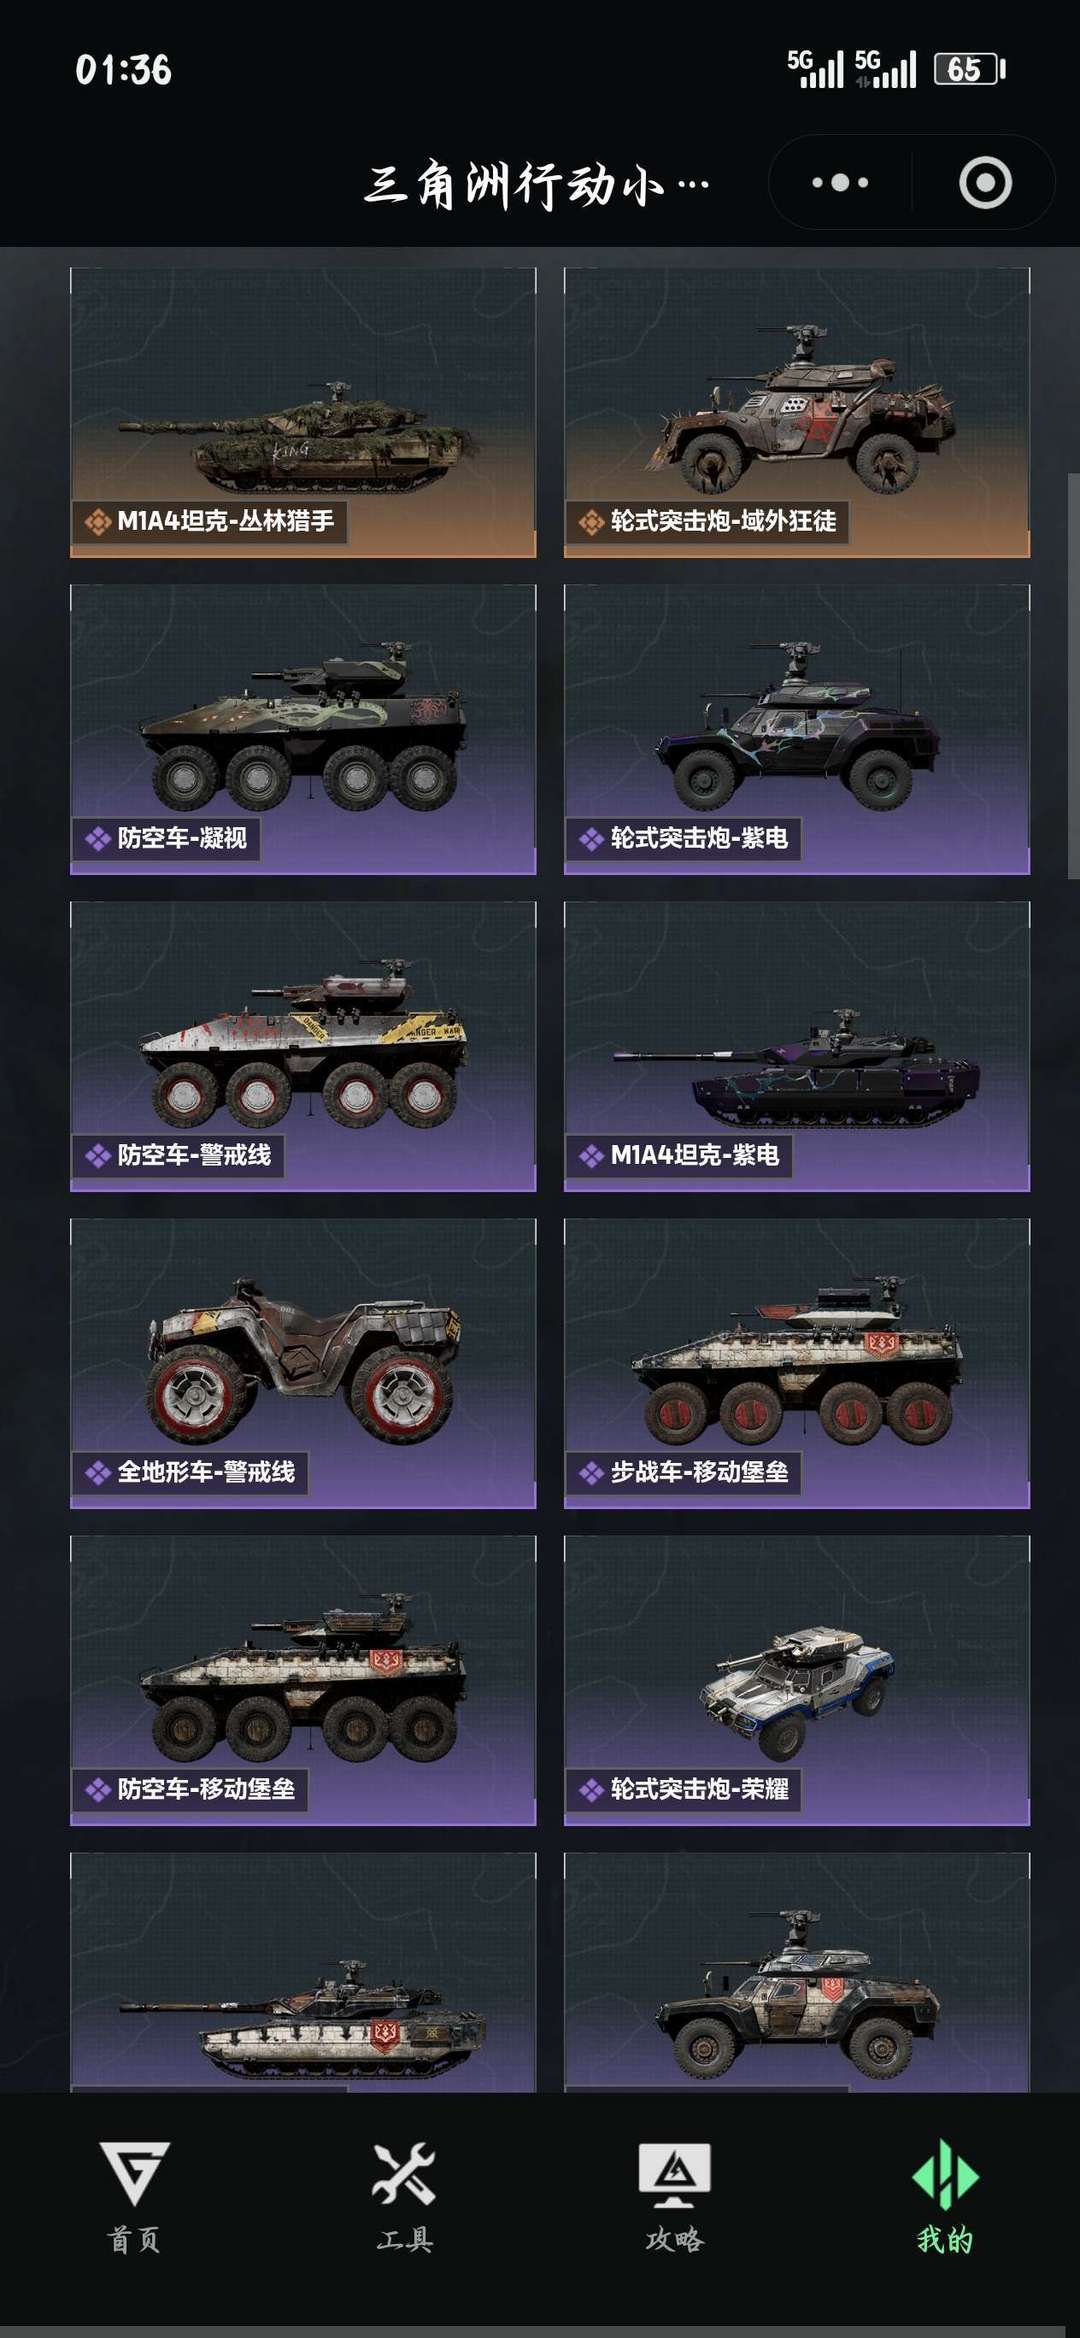This screenshot has width=1080, height=2338.
Task: Open the M1A4坦克-丛林猎手 skin card
Action: pyautogui.click(x=303, y=412)
